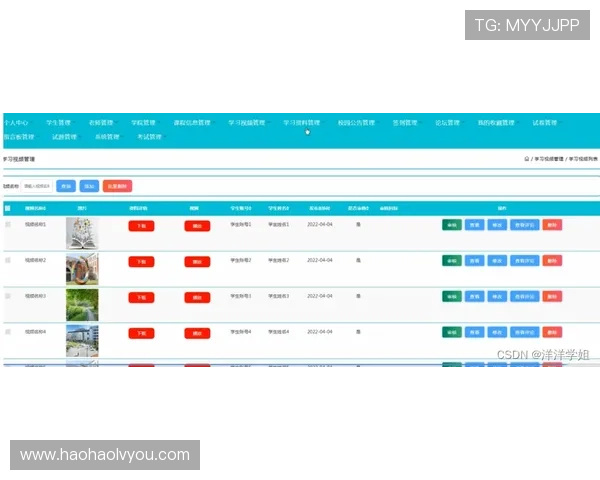This screenshot has width=600, height=480.
Task: Open the 学生管理 menu
Action: click(x=59, y=123)
